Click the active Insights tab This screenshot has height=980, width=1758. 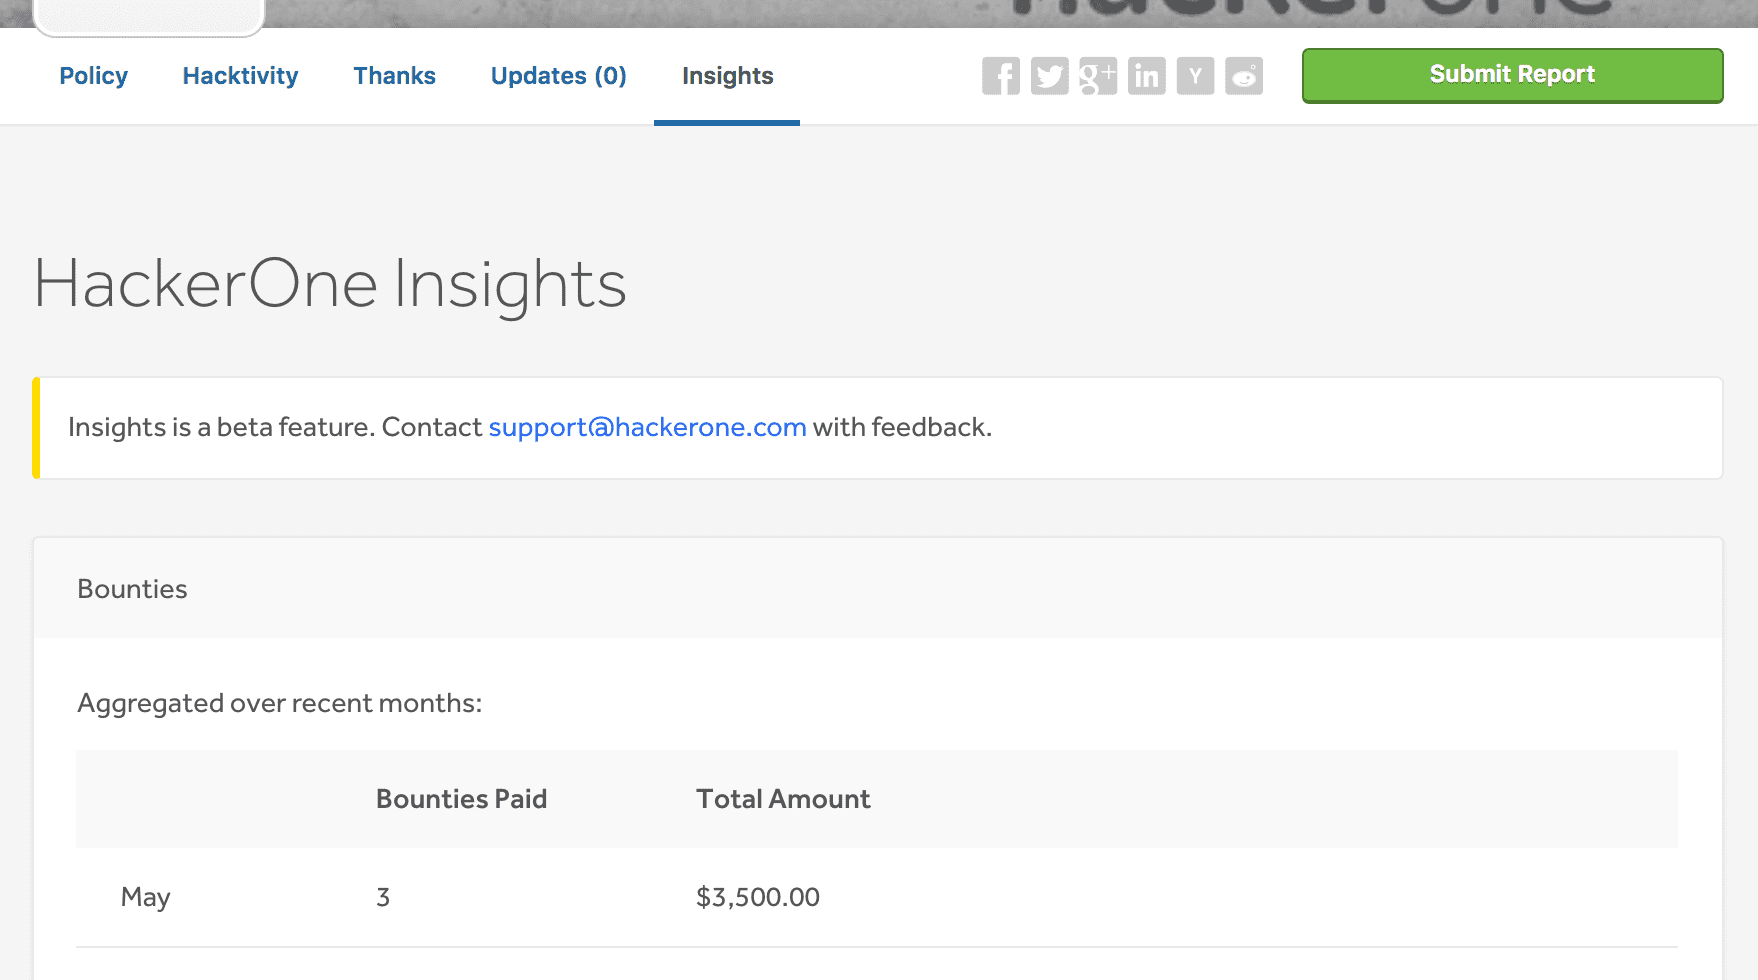pos(727,76)
